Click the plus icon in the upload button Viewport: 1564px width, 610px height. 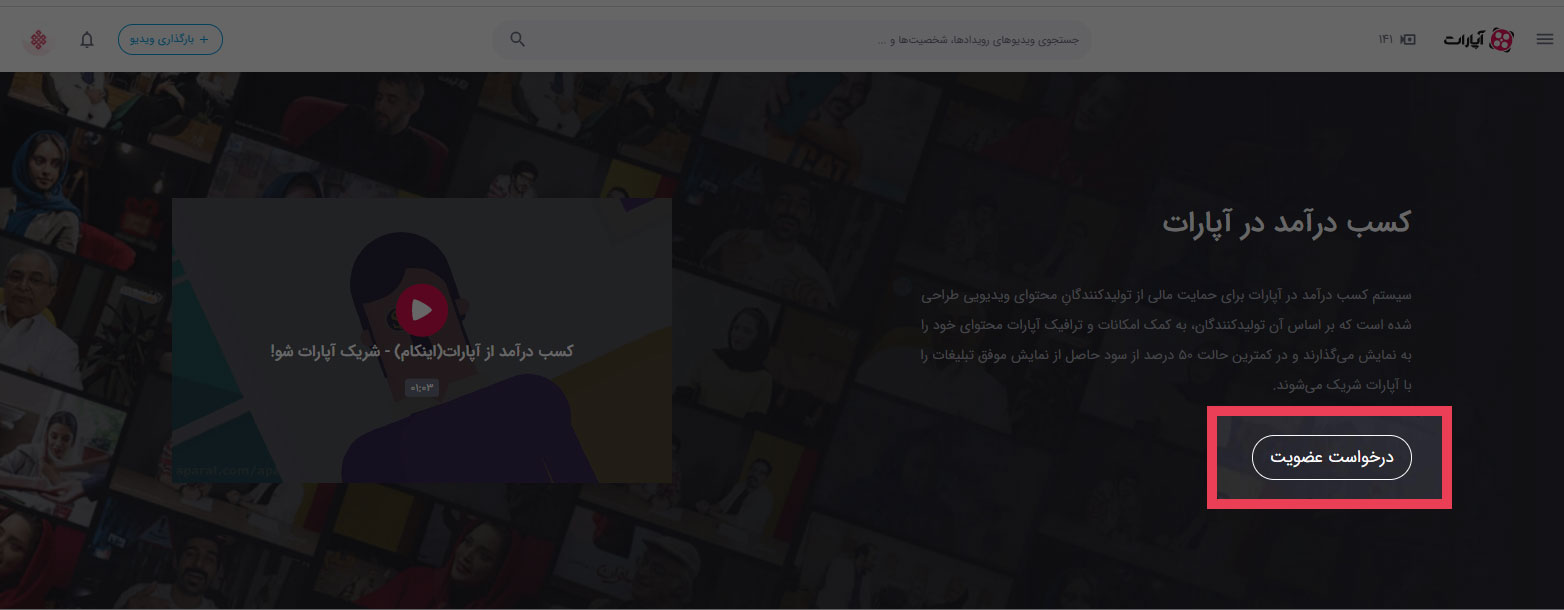pyautogui.click(x=205, y=40)
